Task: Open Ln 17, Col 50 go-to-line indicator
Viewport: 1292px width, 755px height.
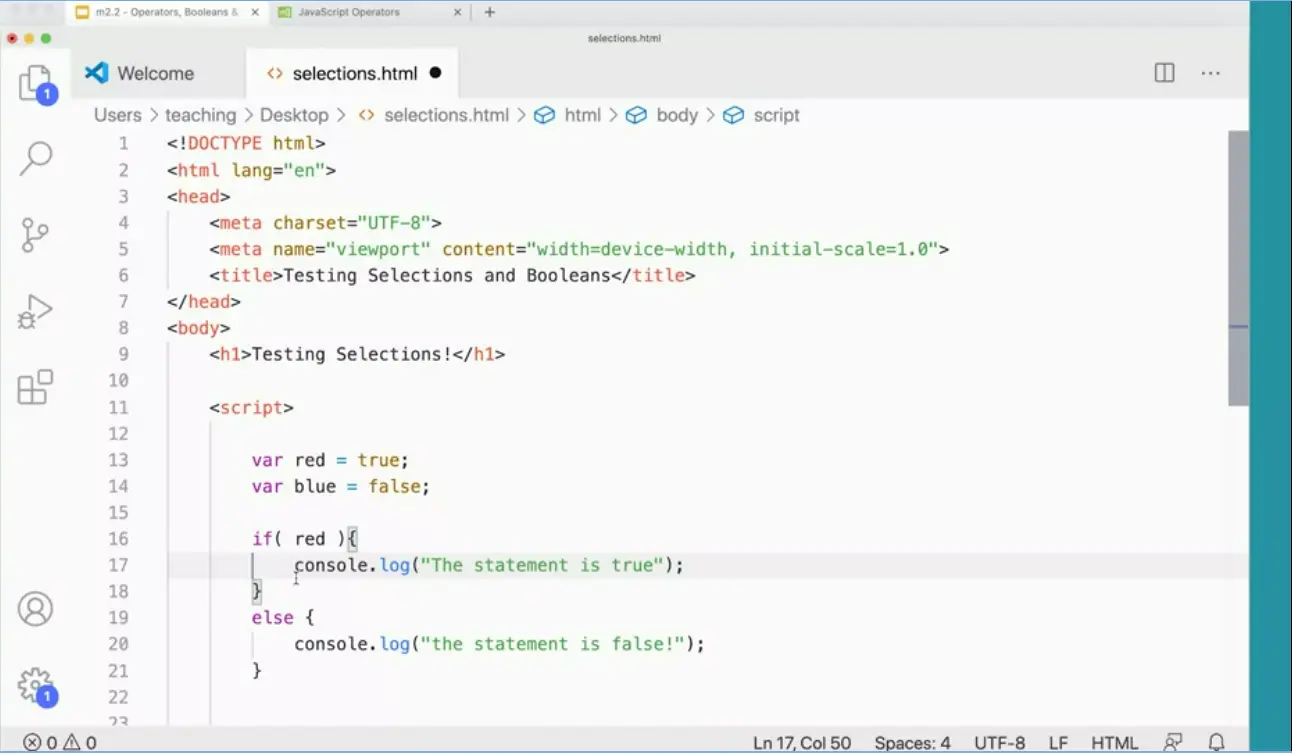Action: (x=802, y=743)
